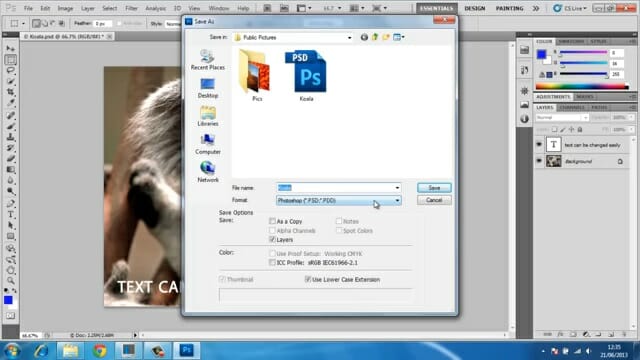Click the red channel slider in Color panel
640x360 pixels.
(x=583, y=52)
